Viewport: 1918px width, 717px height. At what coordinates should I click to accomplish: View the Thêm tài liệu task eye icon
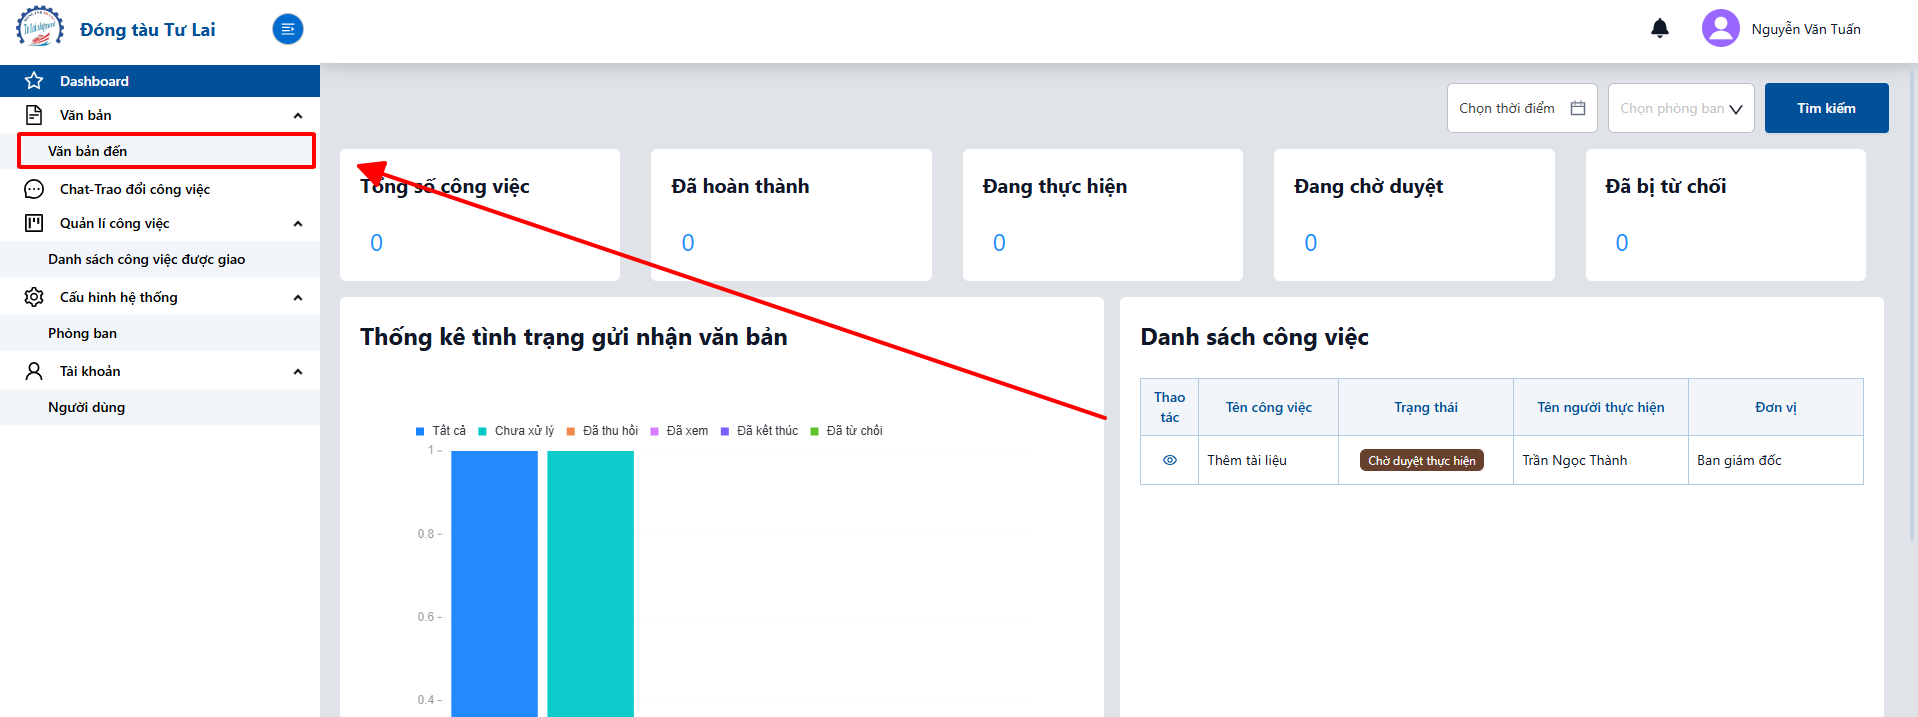(x=1169, y=460)
